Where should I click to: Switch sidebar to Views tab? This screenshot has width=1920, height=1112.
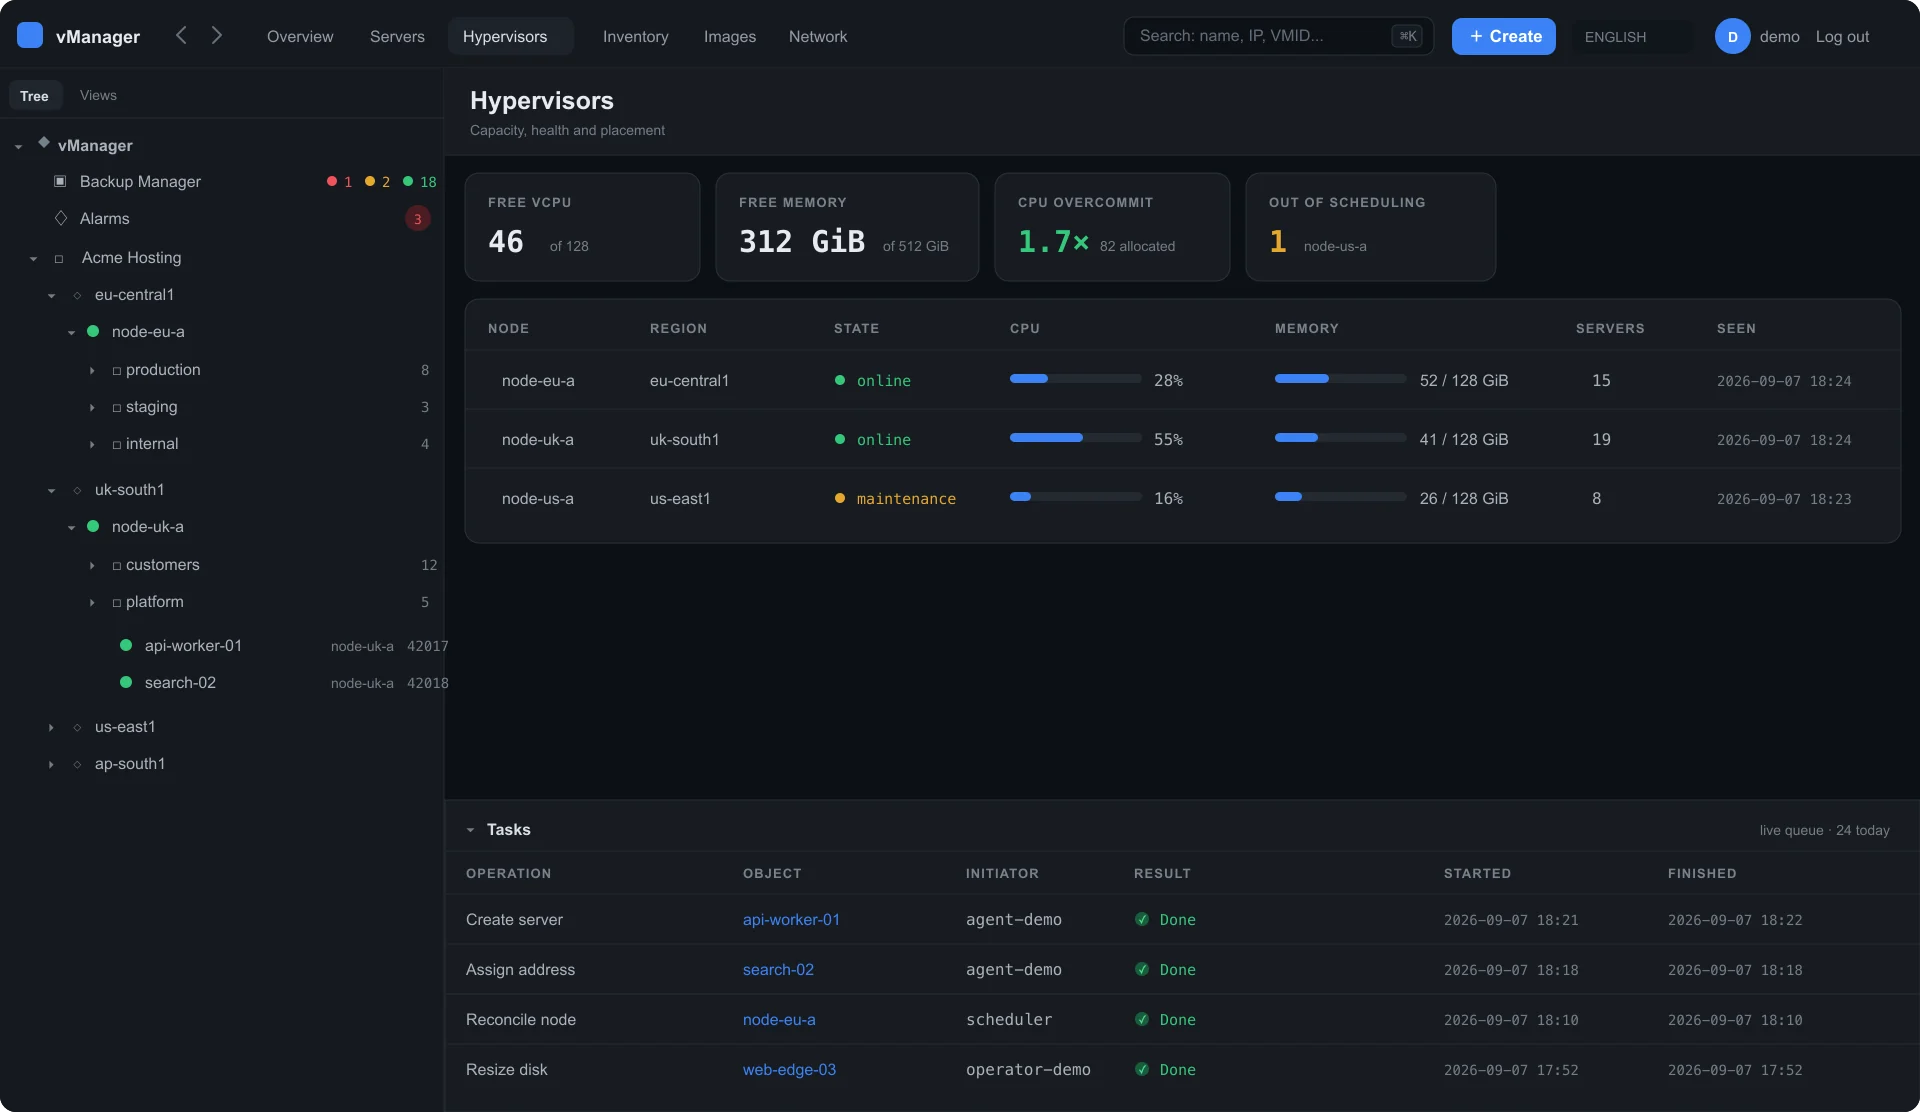(98, 95)
